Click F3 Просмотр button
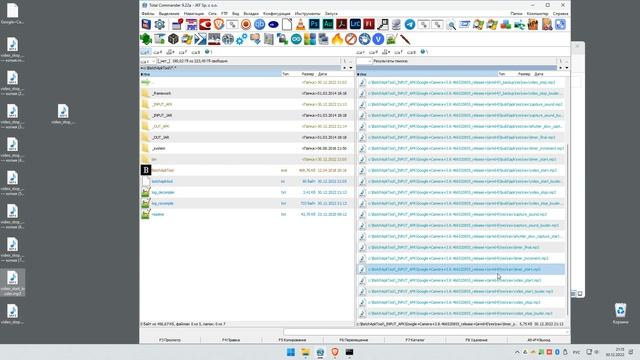 point(170,340)
